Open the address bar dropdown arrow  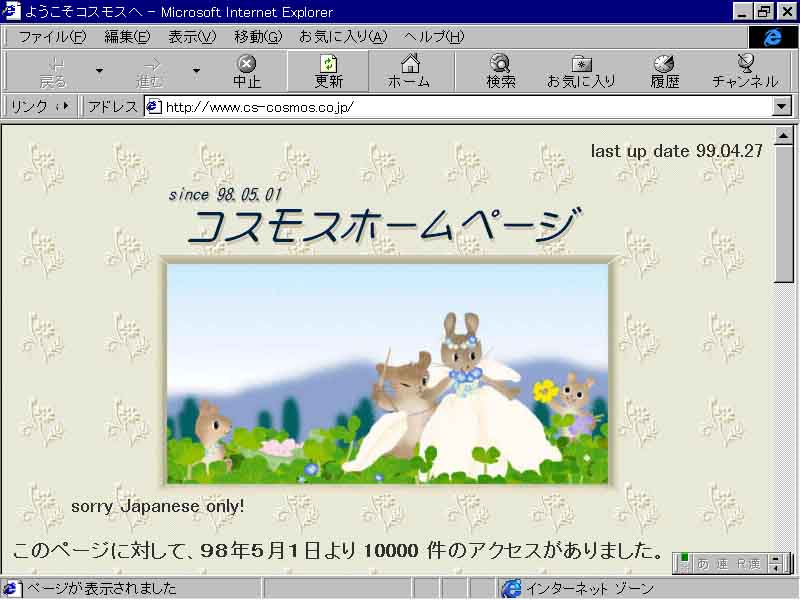click(x=781, y=107)
